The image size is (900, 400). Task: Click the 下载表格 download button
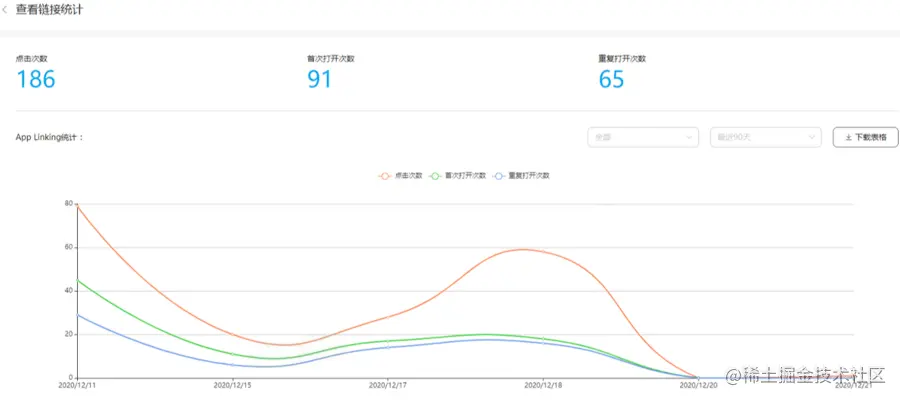[x=866, y=137]
